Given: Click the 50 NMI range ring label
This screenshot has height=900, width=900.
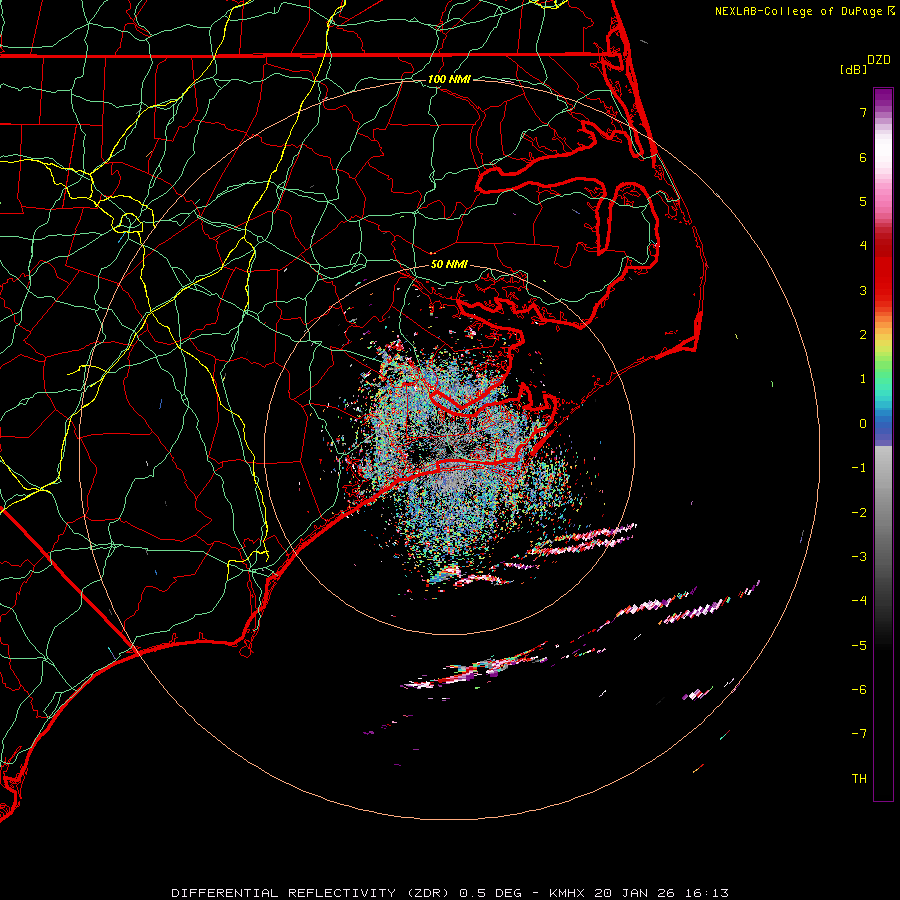Looking at the screenshot, I should (x=449, y=264).
